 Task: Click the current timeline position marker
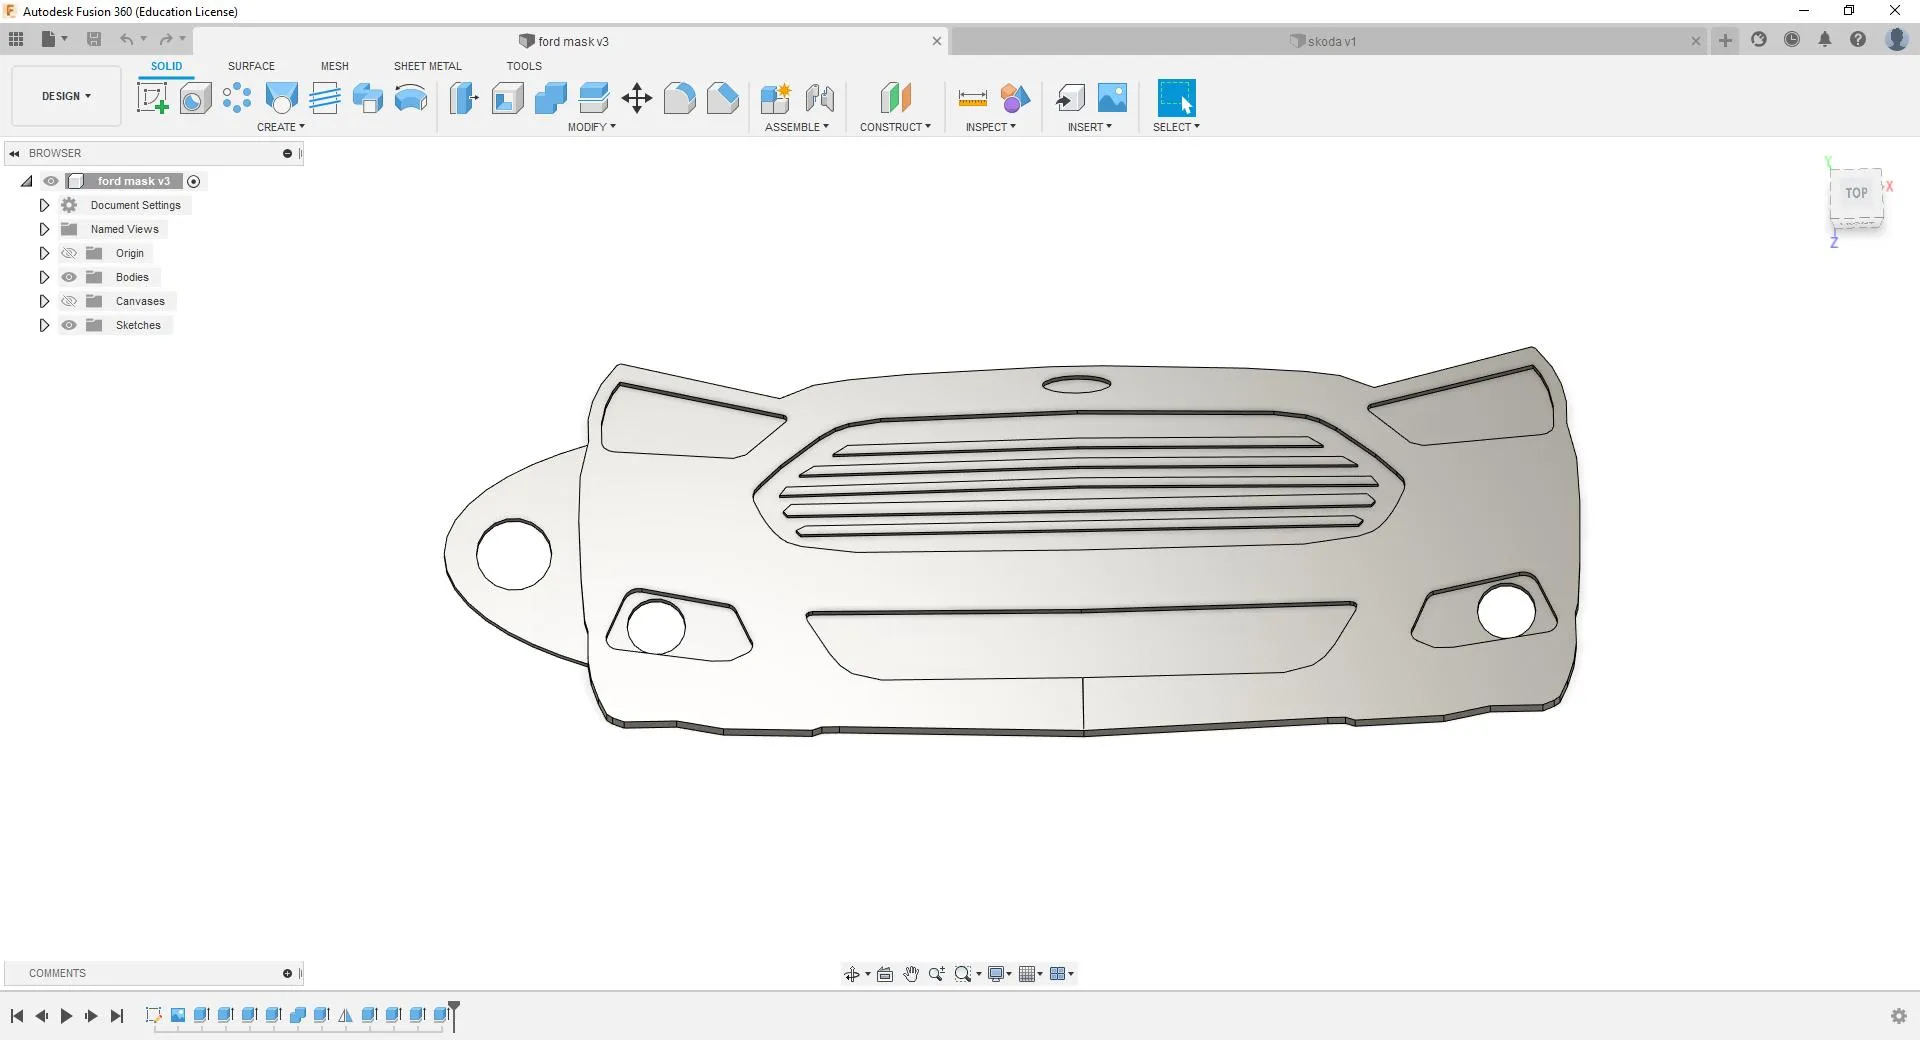pos(452,1012)
